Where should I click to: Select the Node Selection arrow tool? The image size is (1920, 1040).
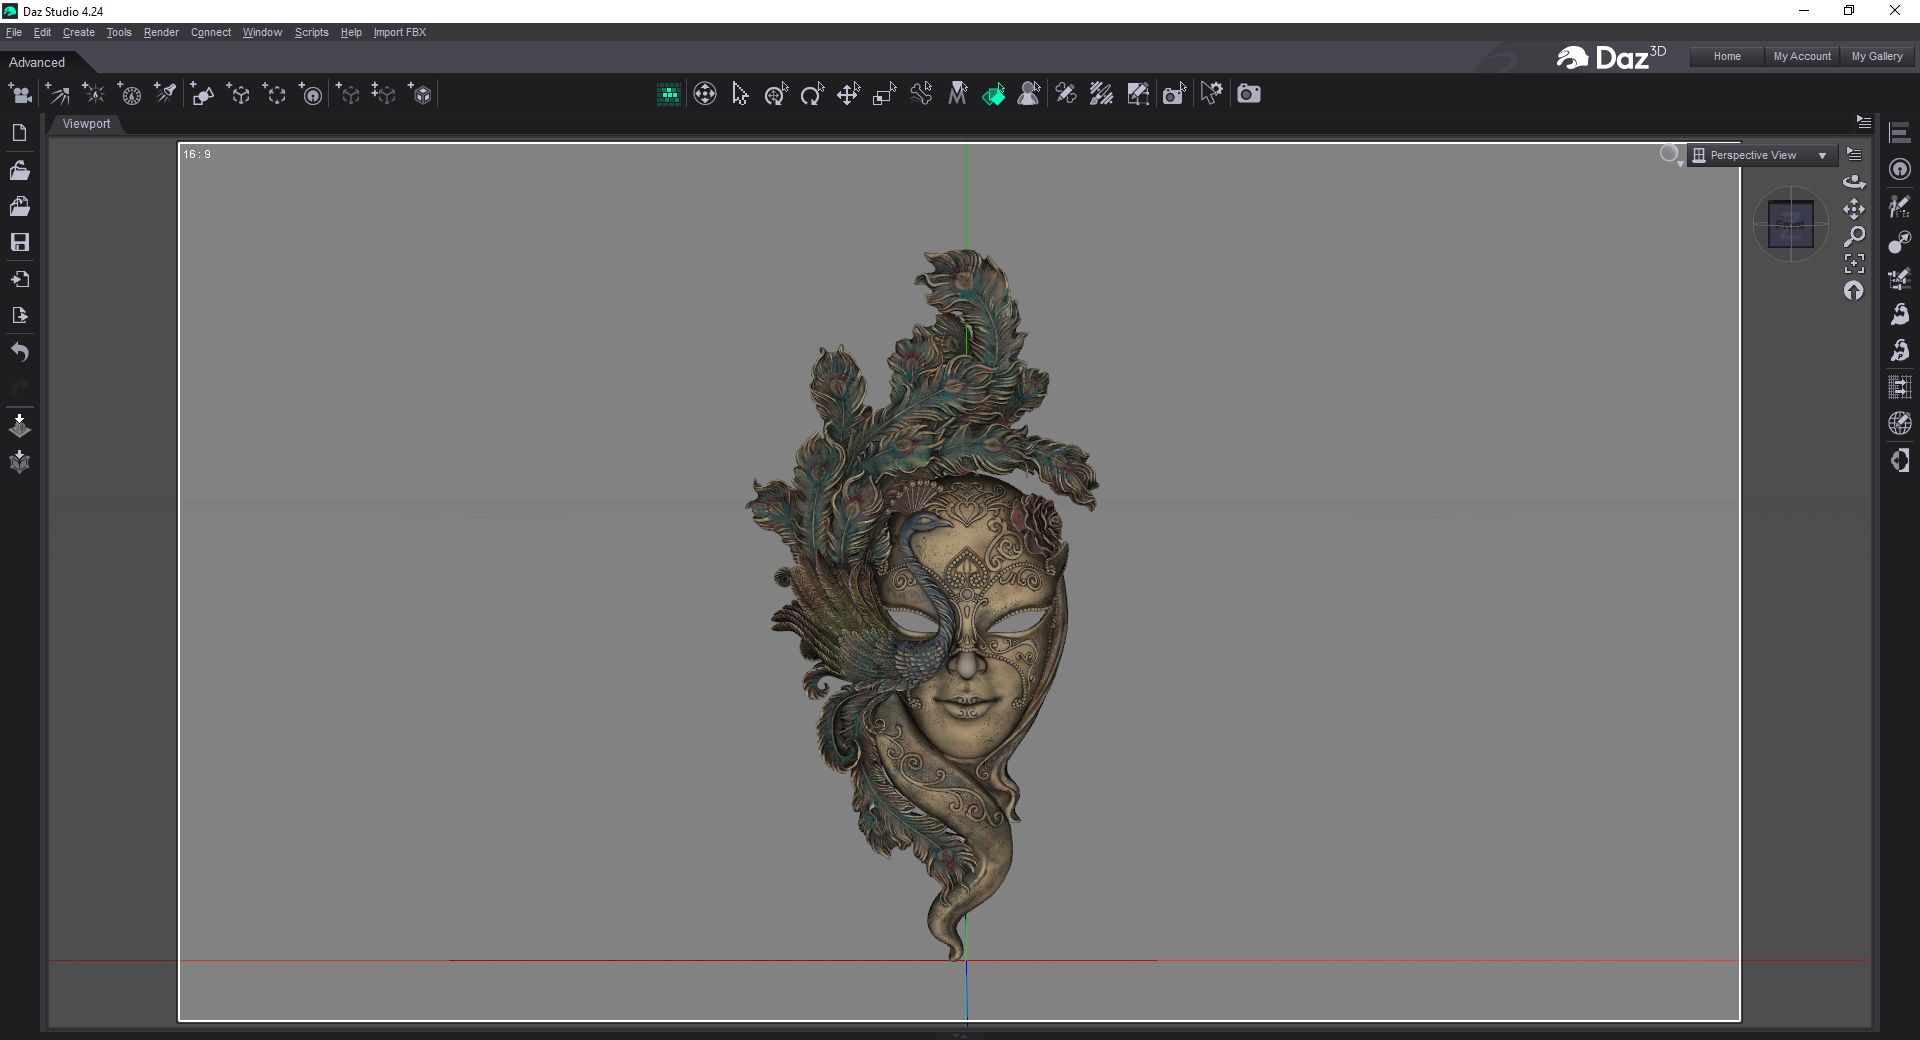click(740, 94)
